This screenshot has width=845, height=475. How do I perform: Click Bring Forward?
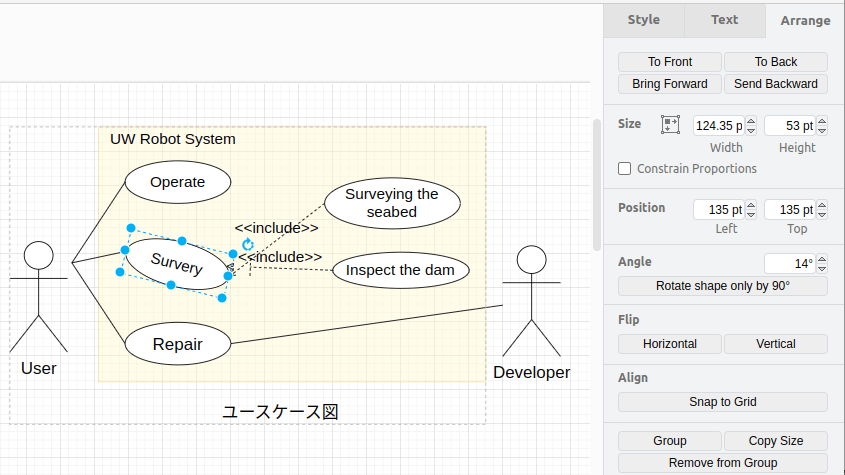tap(670, 84)
